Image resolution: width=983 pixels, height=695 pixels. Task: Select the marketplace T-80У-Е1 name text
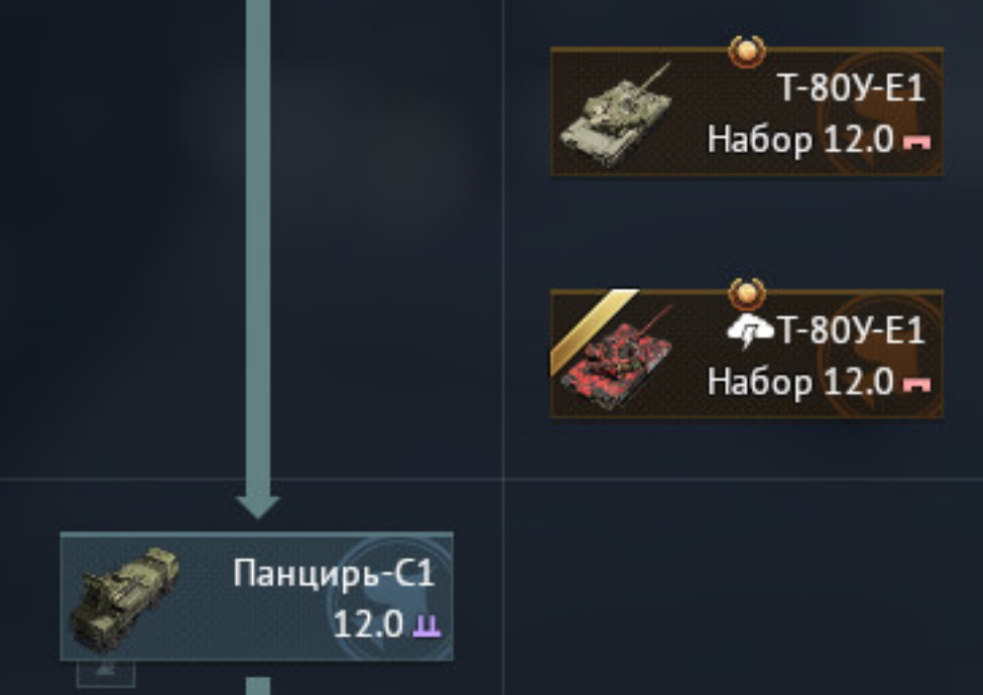click(x=851, y=330)
